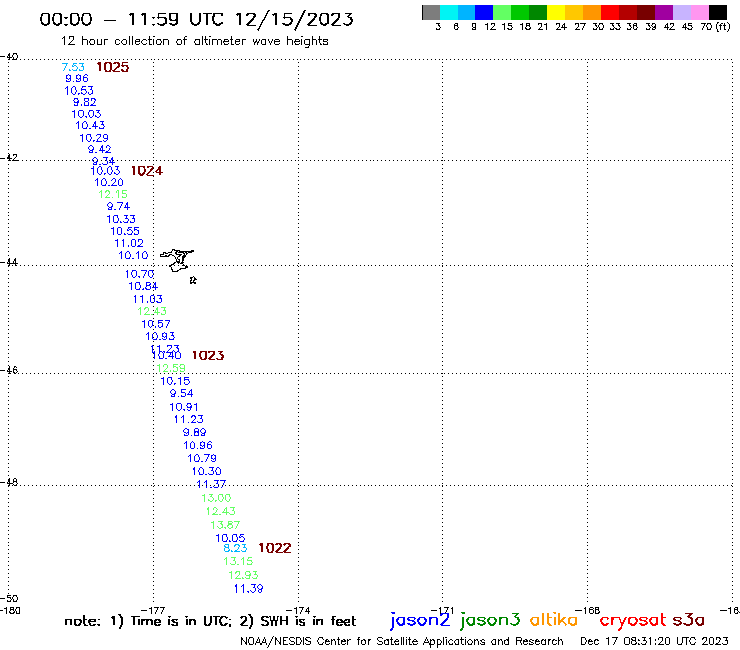This screenshot has width=740, height=650.
Task: Select wave height value 11.02
Action: [x=129, y=243]
